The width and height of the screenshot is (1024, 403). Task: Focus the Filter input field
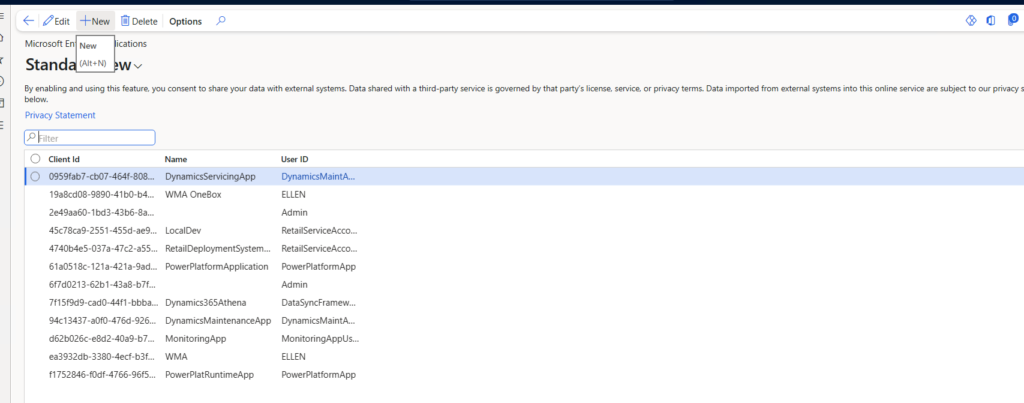(90, 138)
